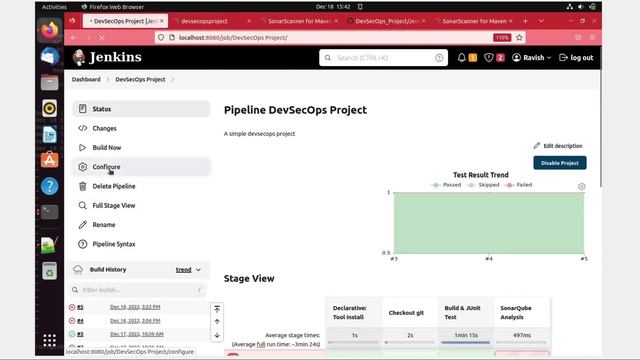Open Rhythmbox from the dock
Image resolution: width=640 pixels, height=360 pixels.
(49, 108)
